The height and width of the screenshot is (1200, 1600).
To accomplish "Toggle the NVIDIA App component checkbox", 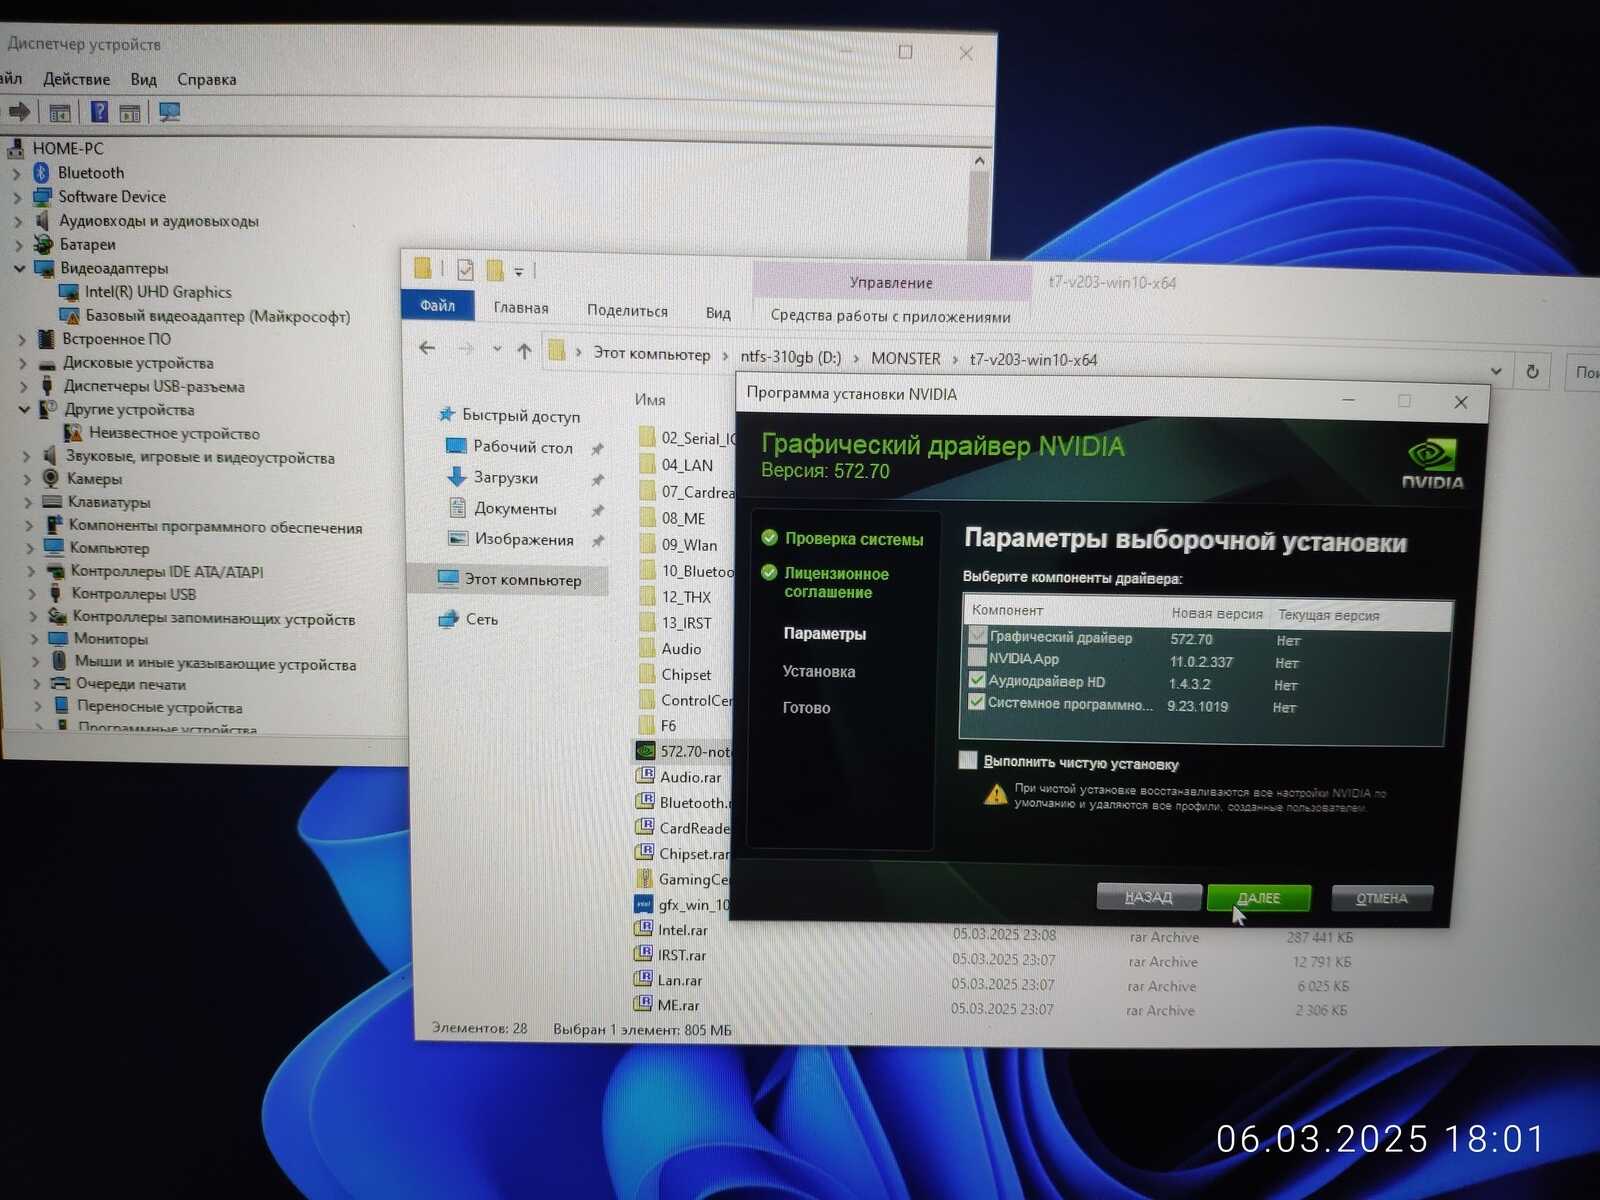I will tap(977, 657).
